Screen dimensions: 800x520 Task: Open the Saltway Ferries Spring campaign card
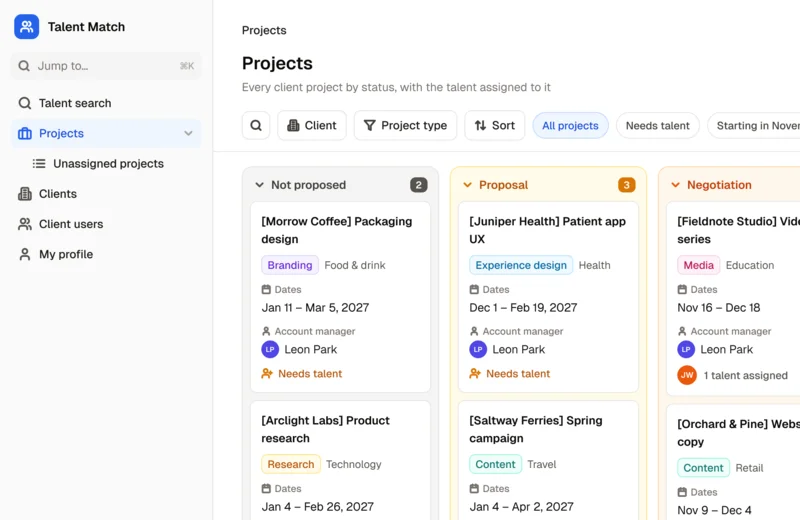coord(548,460)
